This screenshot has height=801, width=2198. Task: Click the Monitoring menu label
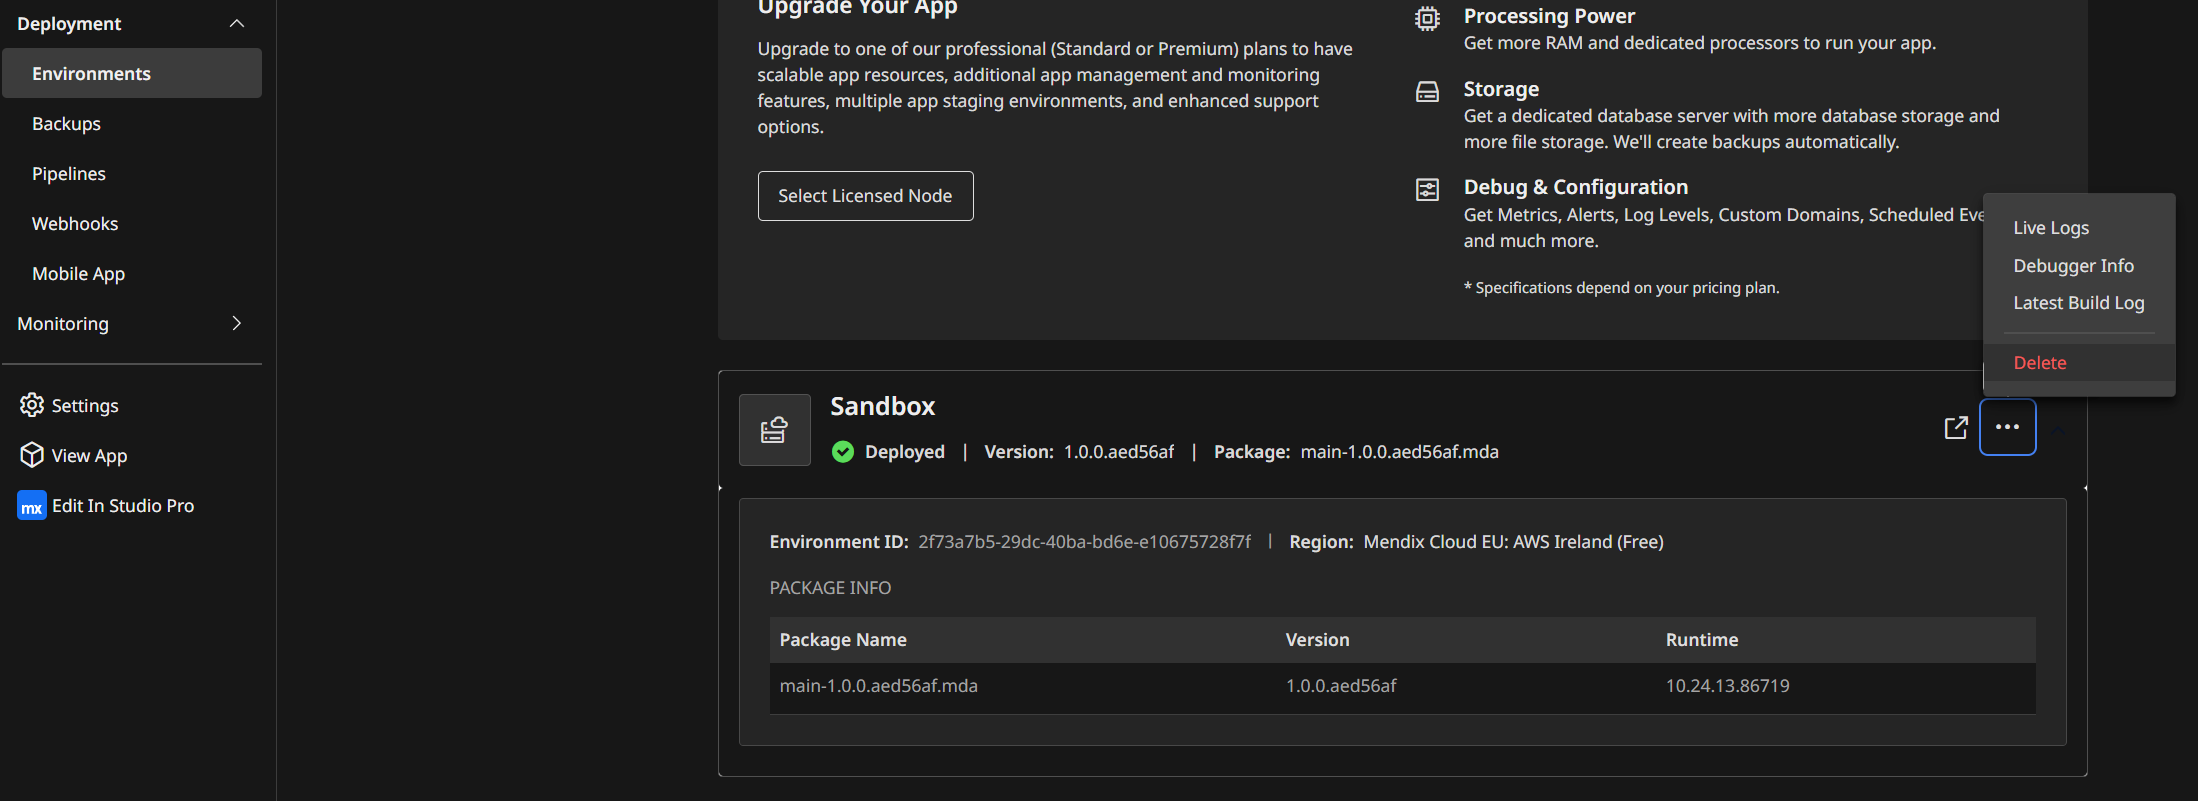point(63,323)
